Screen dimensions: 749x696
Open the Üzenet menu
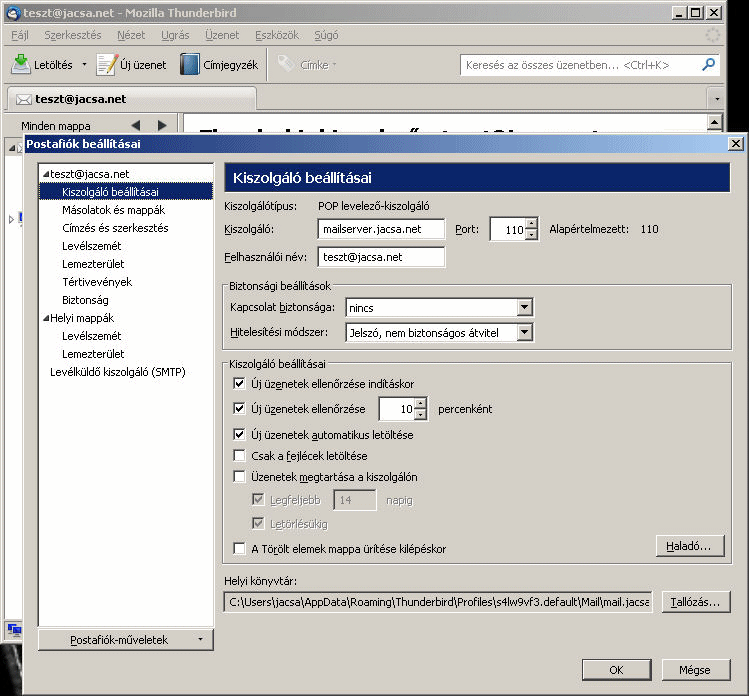pyautogui.click(x=222, y=35)
